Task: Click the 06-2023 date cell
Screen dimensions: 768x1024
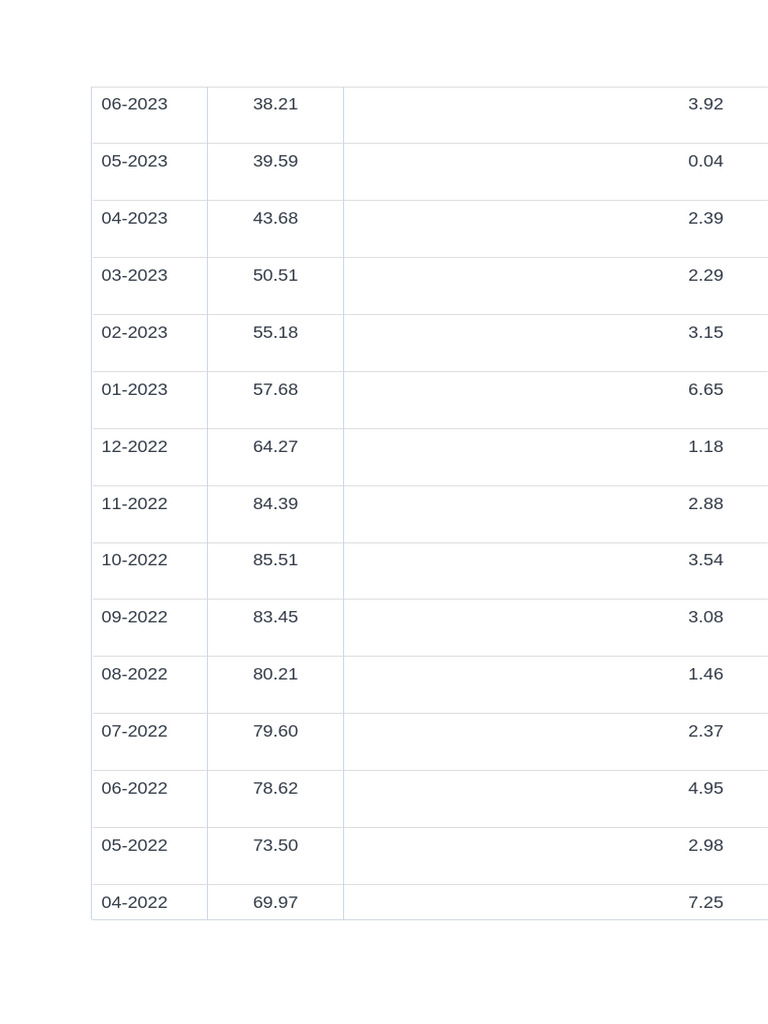Action: 135,104
